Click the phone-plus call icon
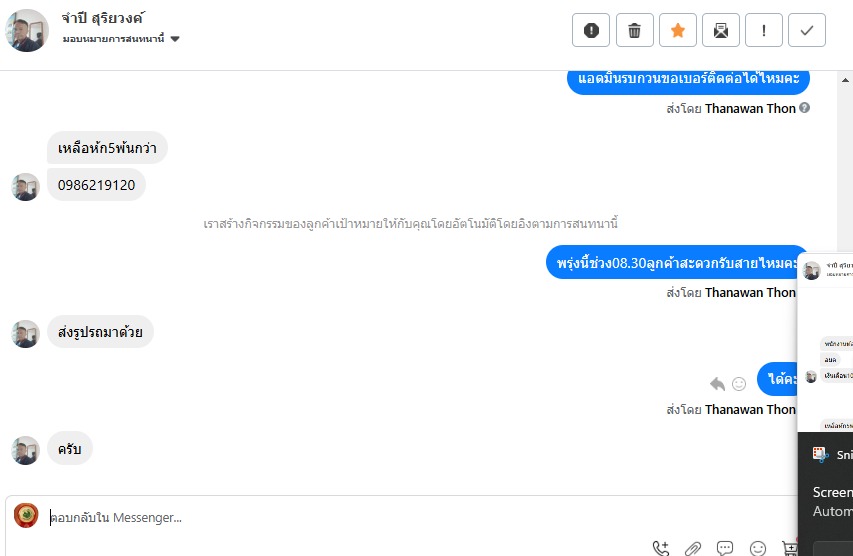This screenshot has height=556, width=853. click(x=660, y=548)
